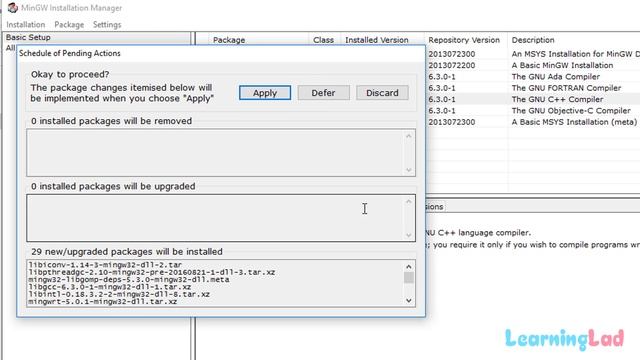This screenshot has width=640, height=360.
Task: Click the Defer button
Action: [323, 93]
